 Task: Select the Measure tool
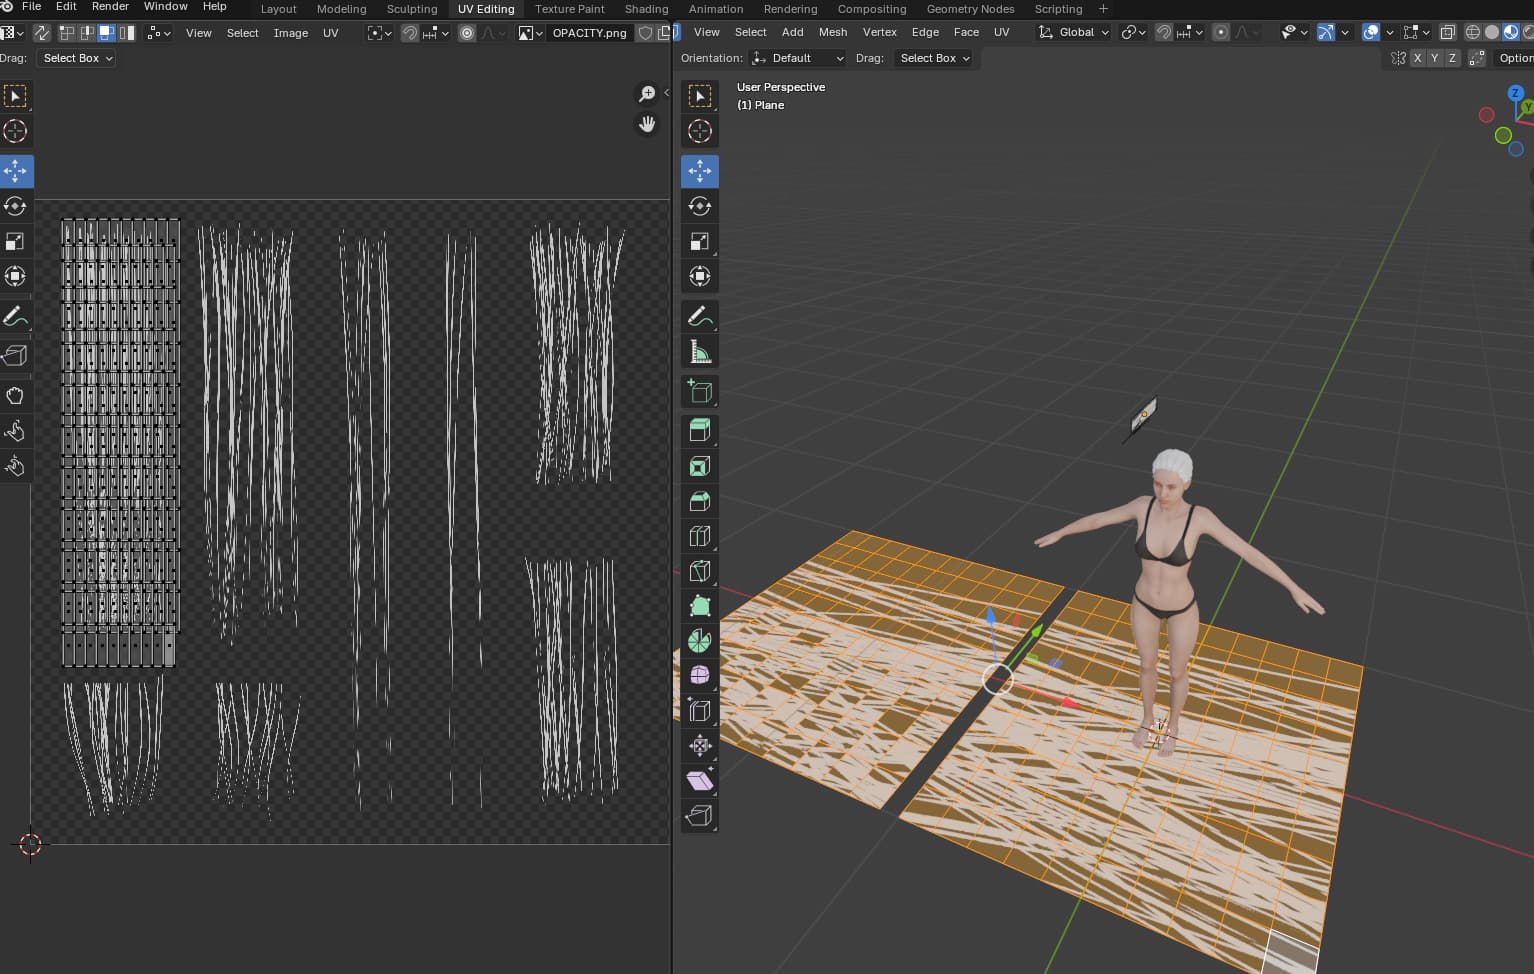(x=699, y=351)
